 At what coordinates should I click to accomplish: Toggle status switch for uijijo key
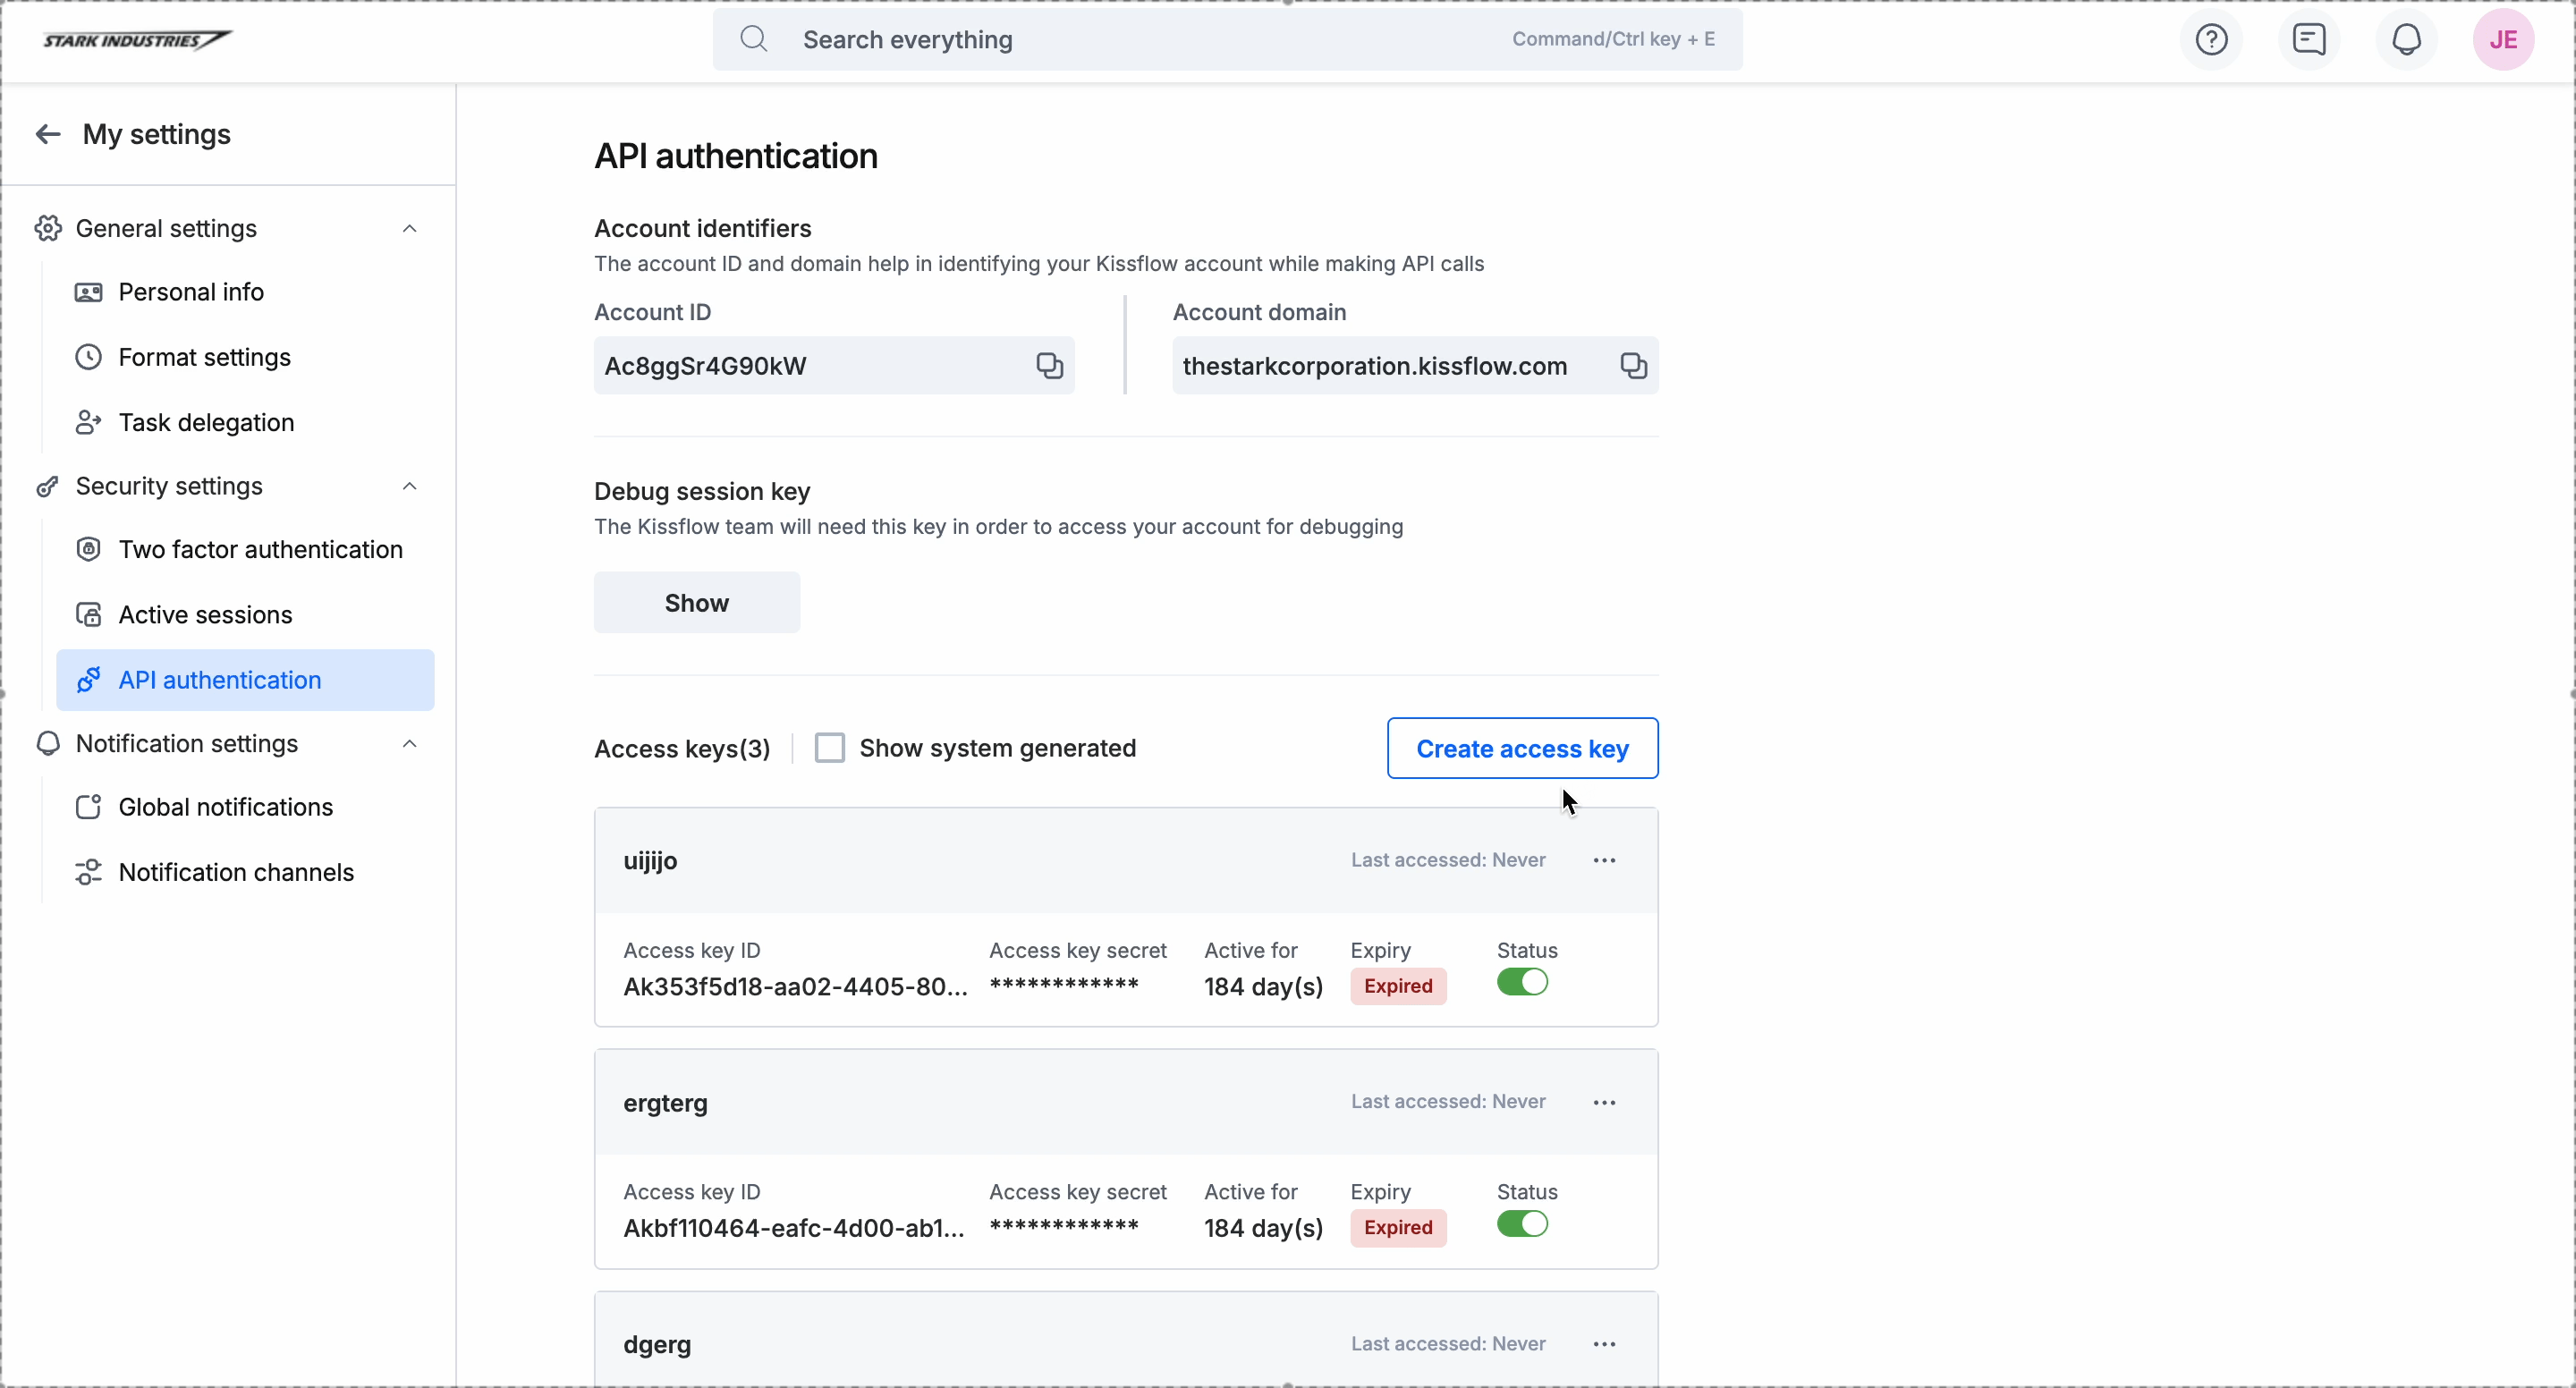(x=1522, y=983)
